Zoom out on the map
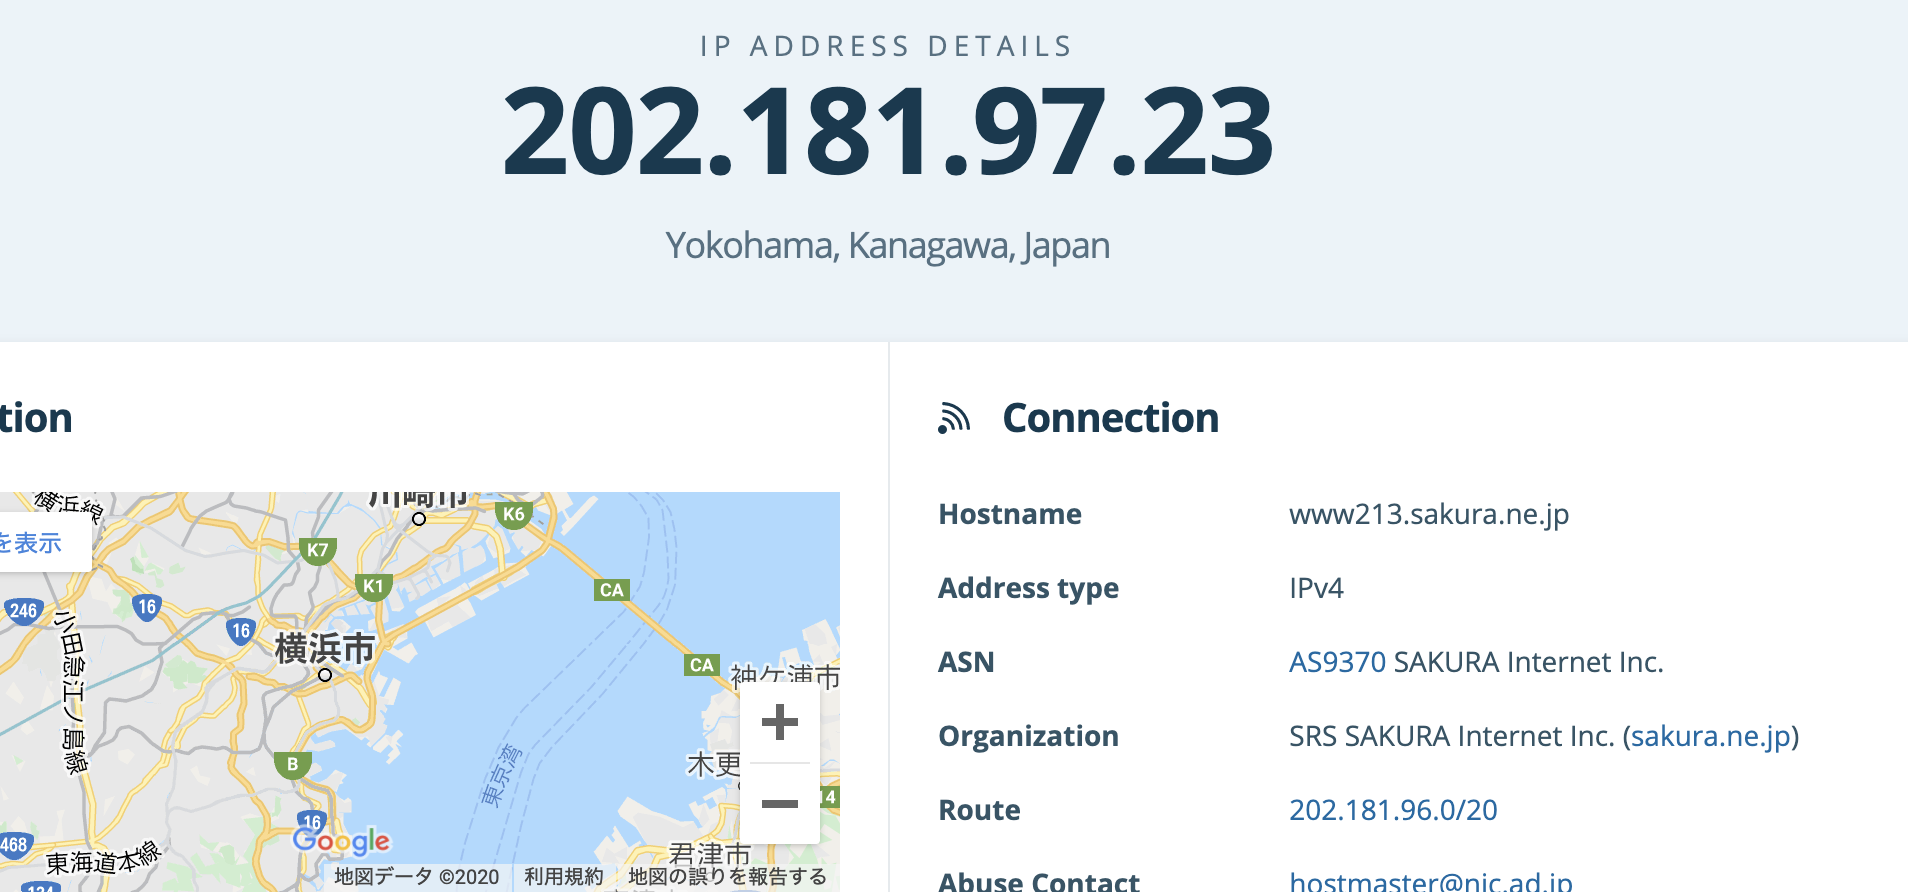This screenshot has width=1908, height=892. point(779,803)
